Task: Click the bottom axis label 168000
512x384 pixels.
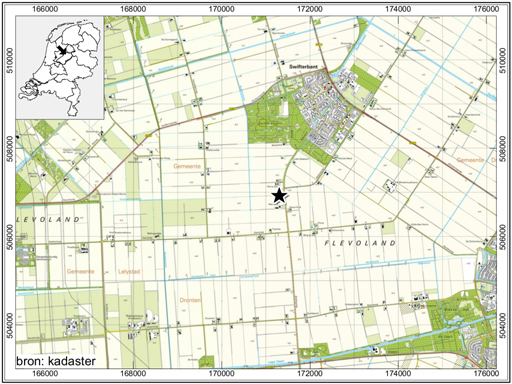Action: (133, 373)
